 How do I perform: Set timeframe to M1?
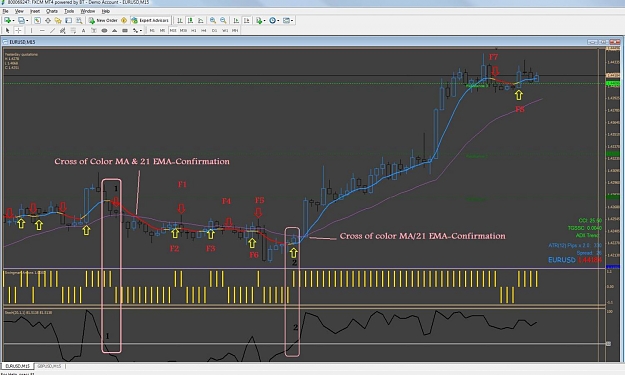pos(152,30)
